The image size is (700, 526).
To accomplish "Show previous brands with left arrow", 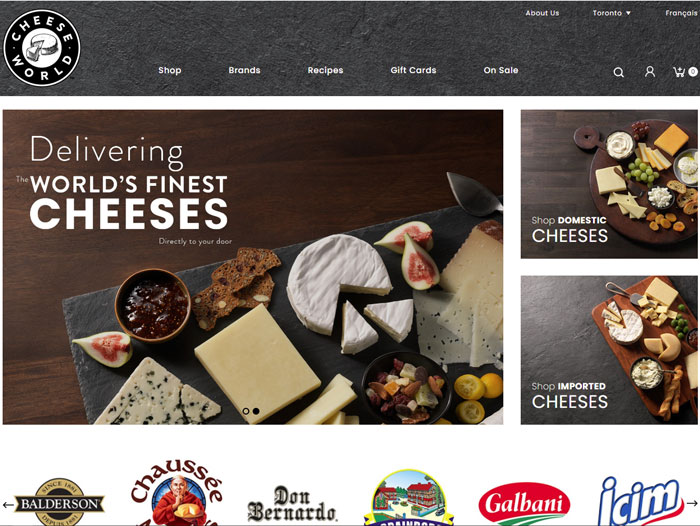I will (8, 505).
